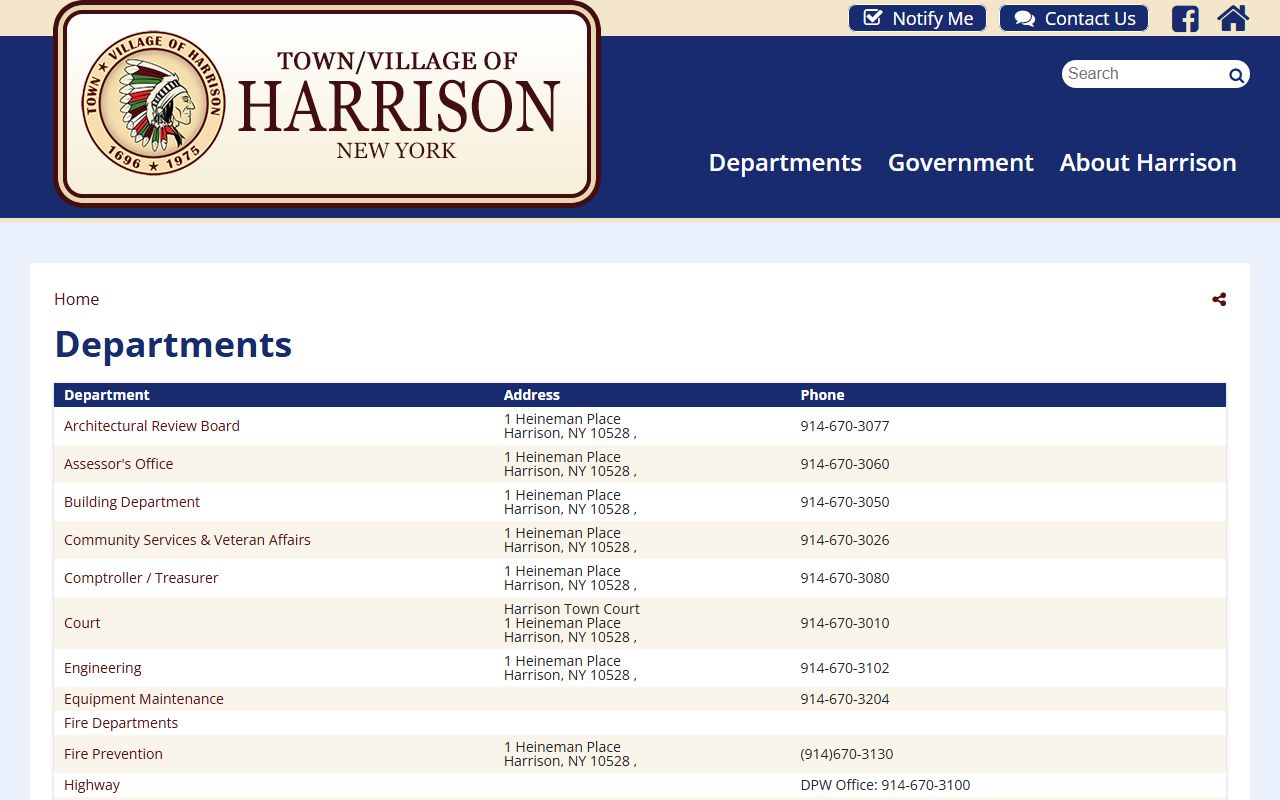Click phone number 914-670-3060
This screenshot has width=1280, height=800.
pyautogui.click(x=845, y=464)
